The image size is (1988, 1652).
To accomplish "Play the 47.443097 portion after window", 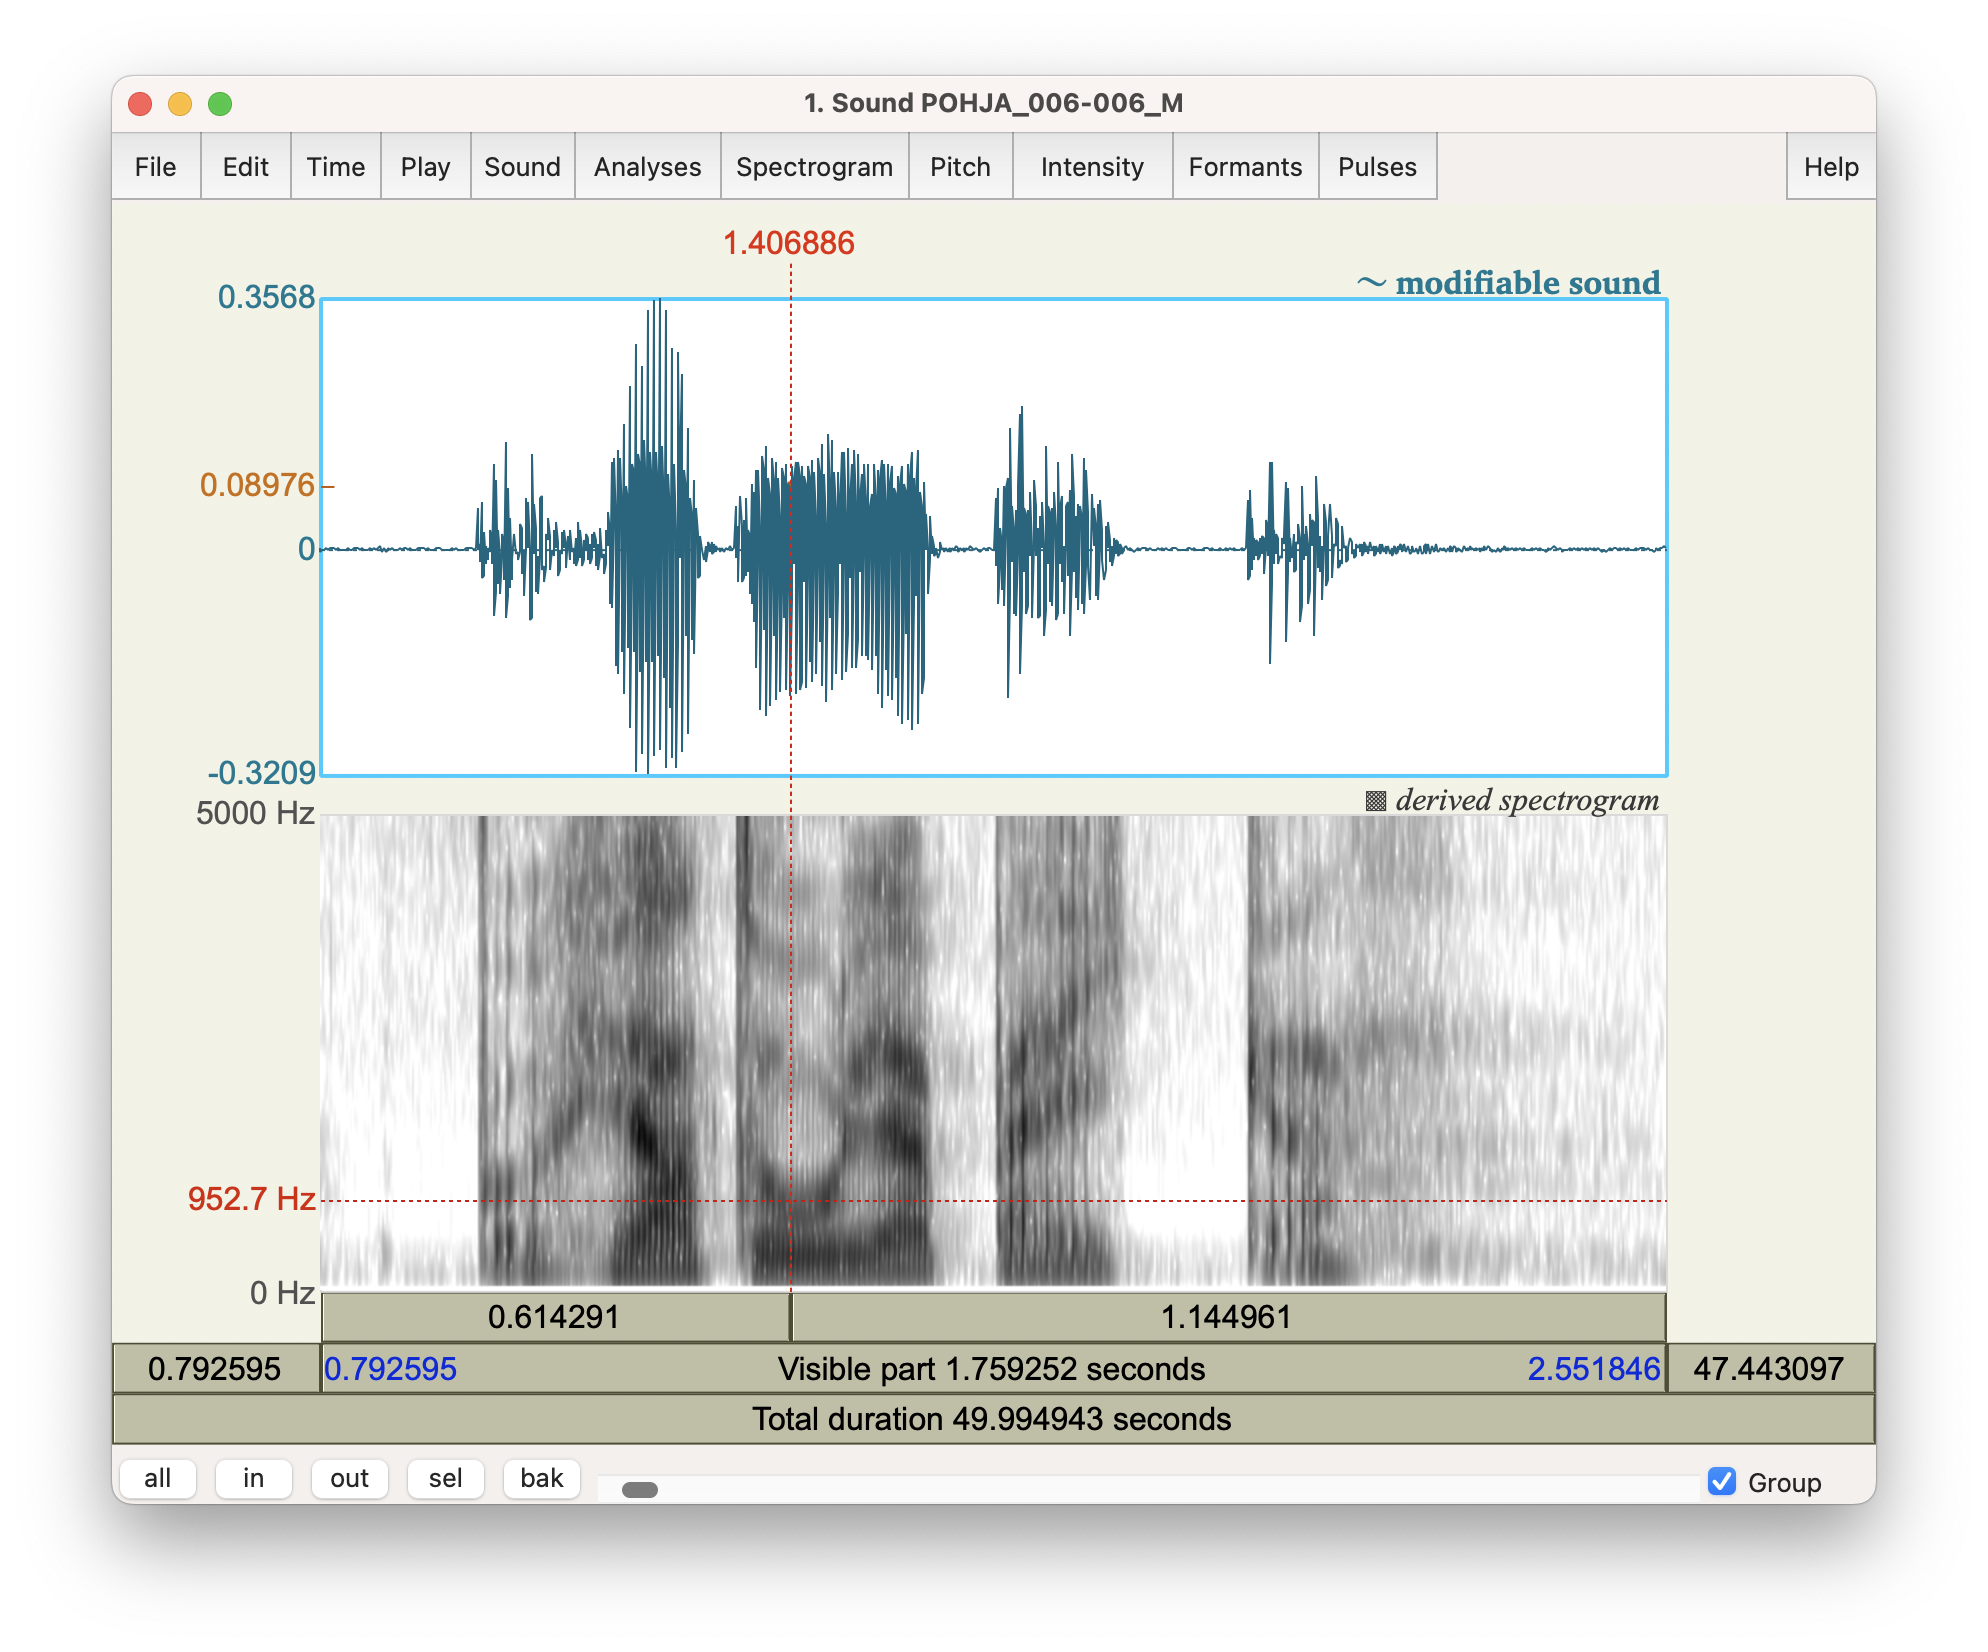I will coord(1769,1369).
